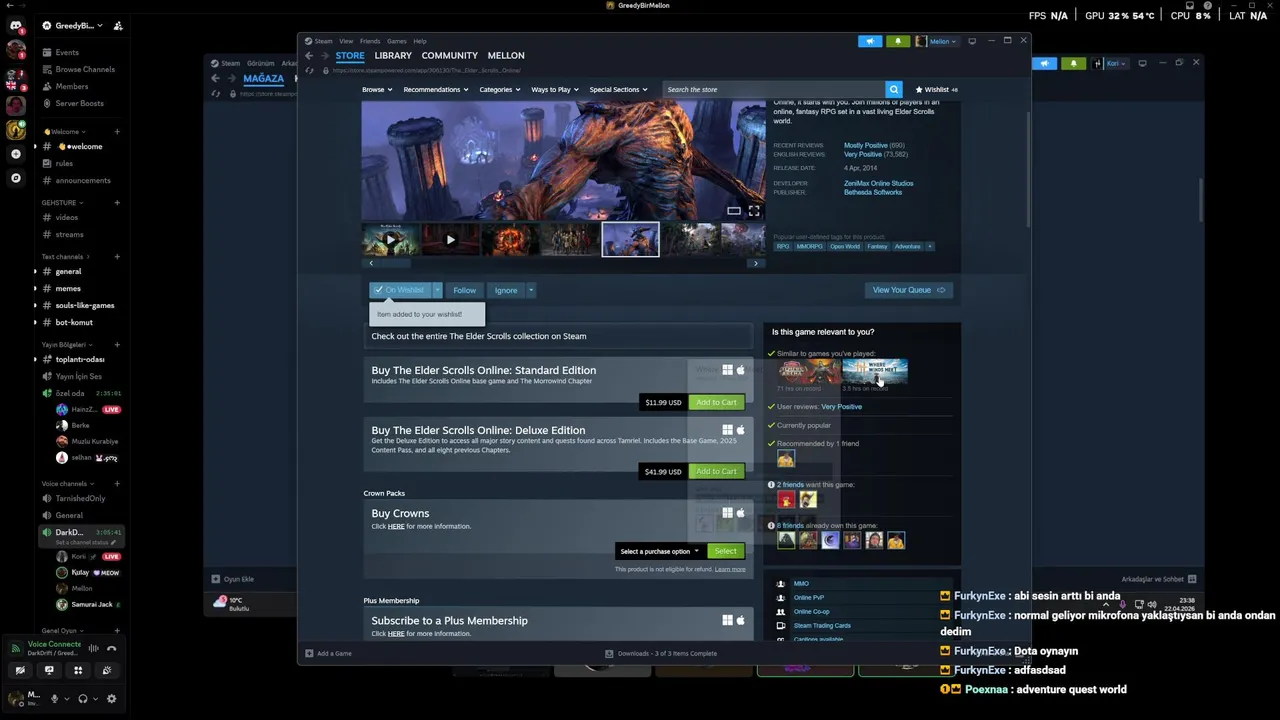Open the Events item in Discord sidebar

67,52
